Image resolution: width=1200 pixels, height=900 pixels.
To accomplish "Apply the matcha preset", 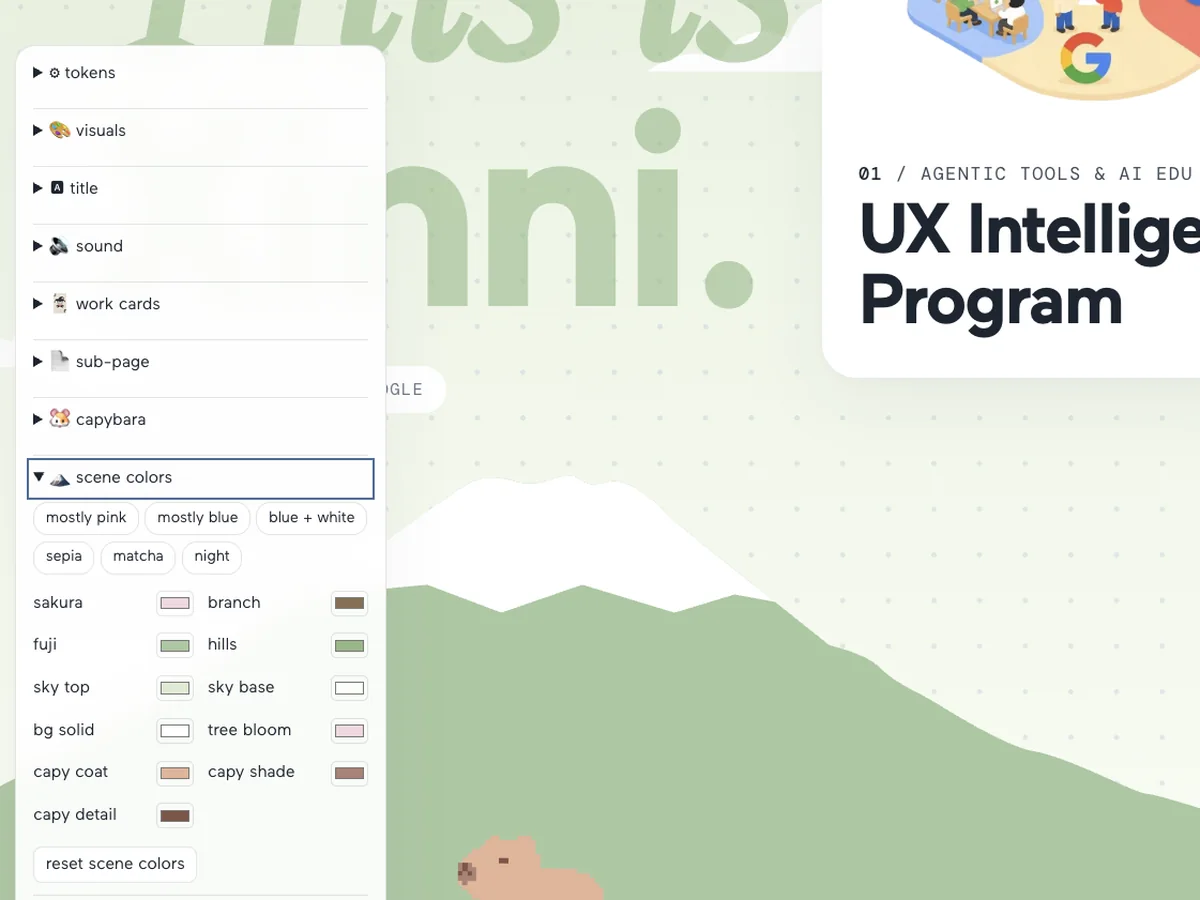I will 138,557.
